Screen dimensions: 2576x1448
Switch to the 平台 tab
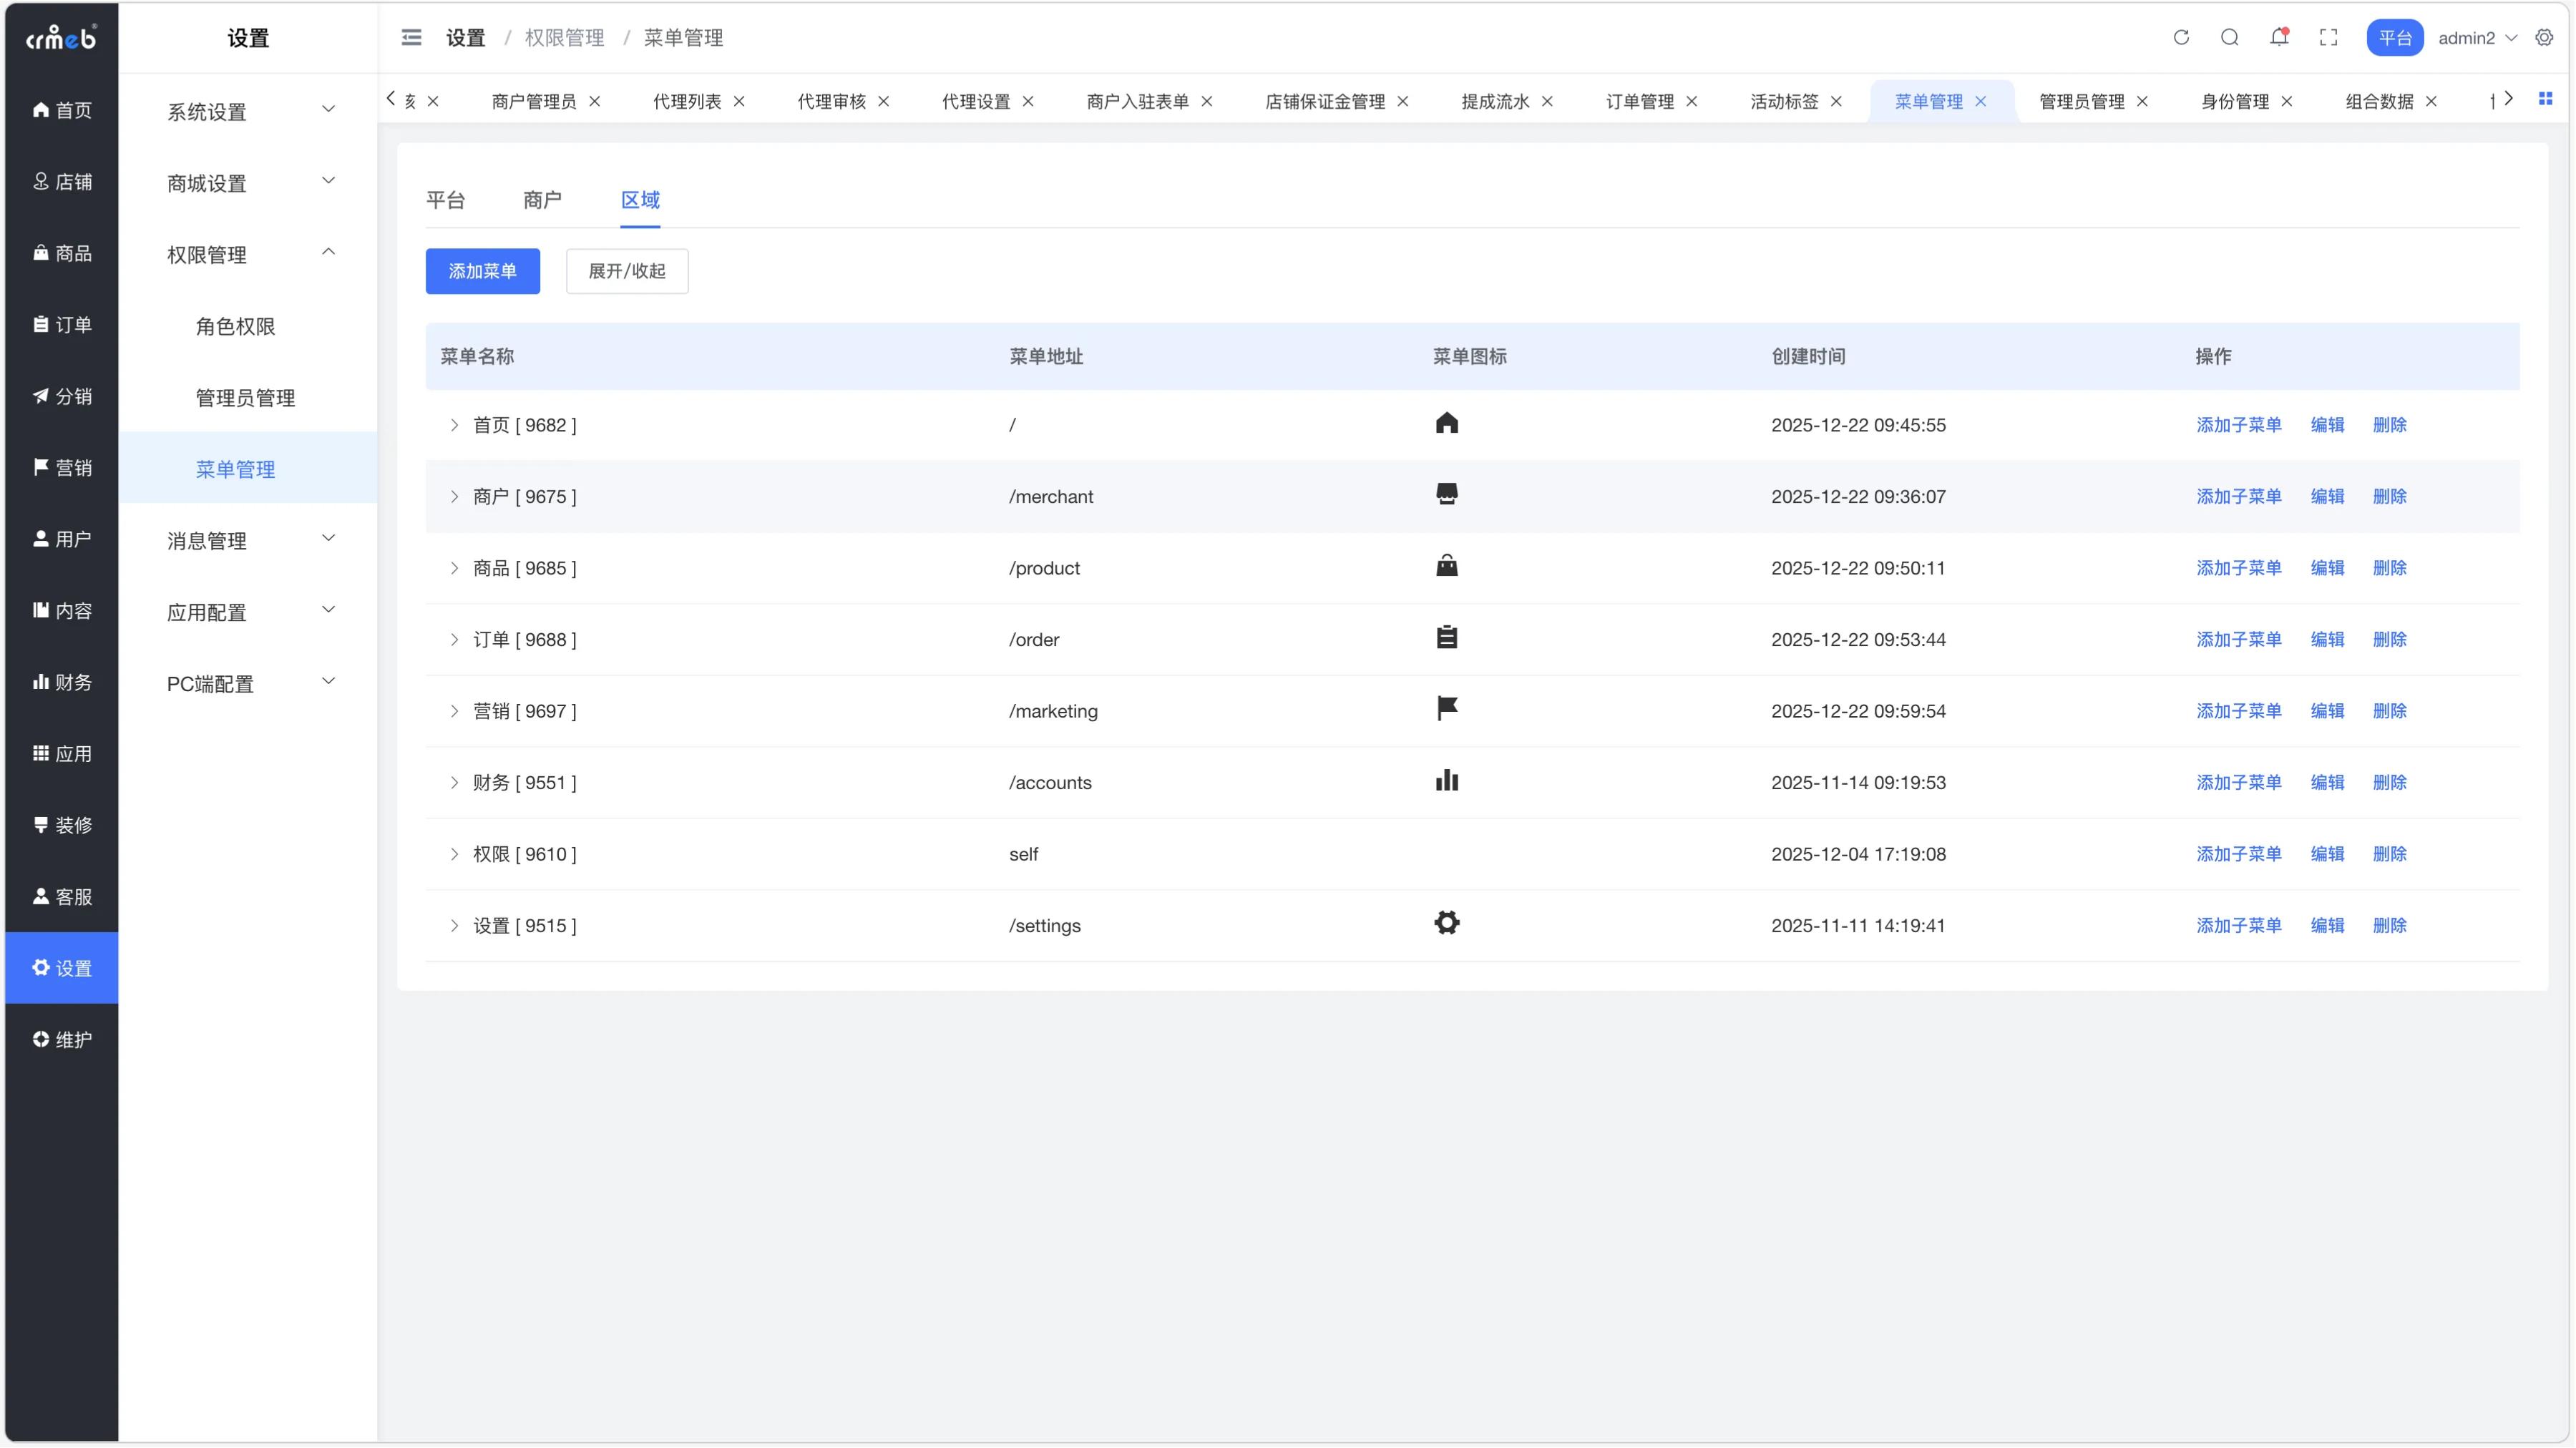[x=445, y=200]
